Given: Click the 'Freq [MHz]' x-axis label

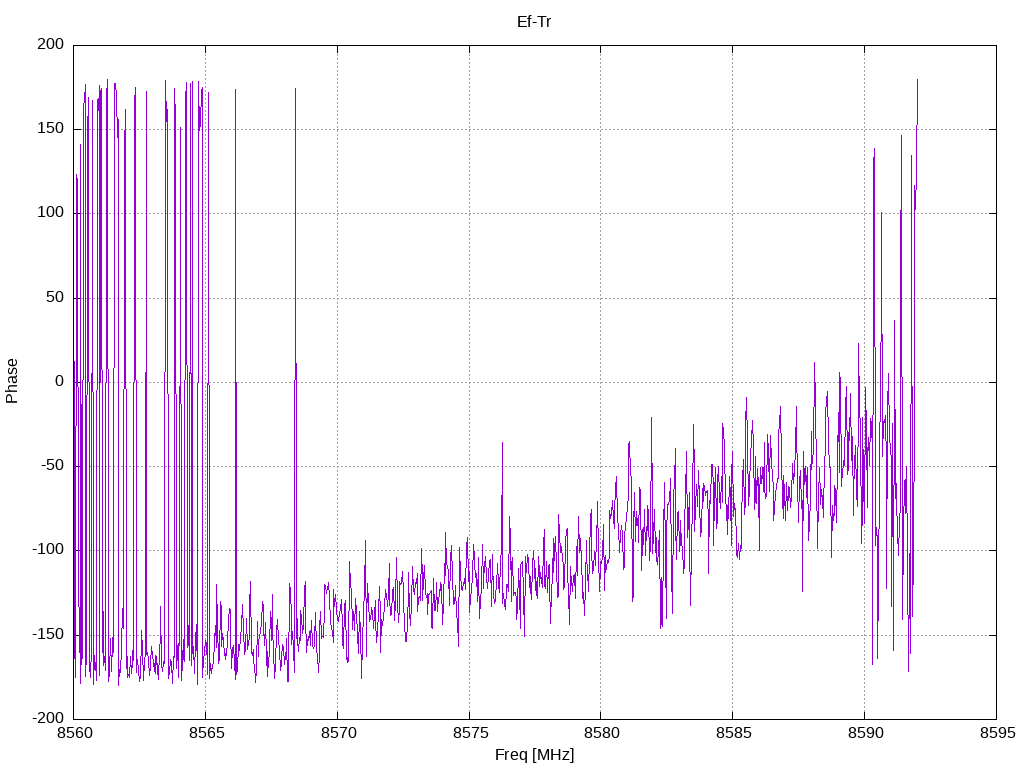Looking at the screenshot, I should pyautogui.click(x=534, y=754).
